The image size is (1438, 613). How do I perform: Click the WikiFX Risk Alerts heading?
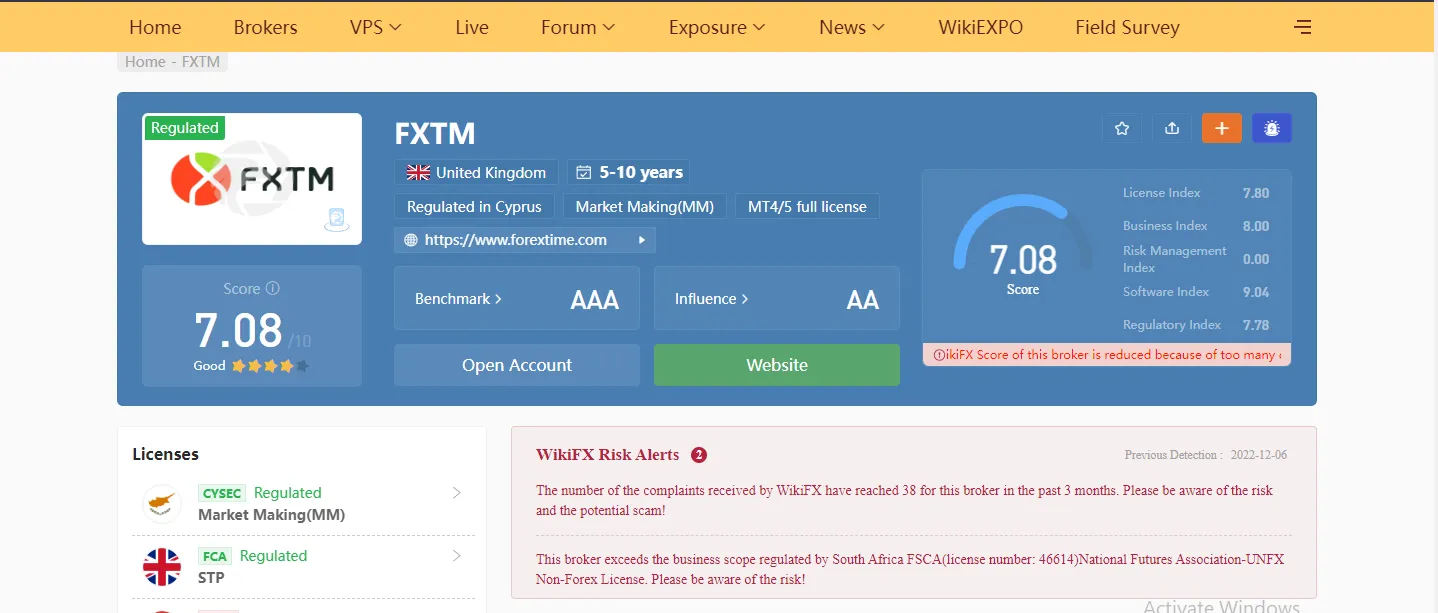[x=608, y=455]
